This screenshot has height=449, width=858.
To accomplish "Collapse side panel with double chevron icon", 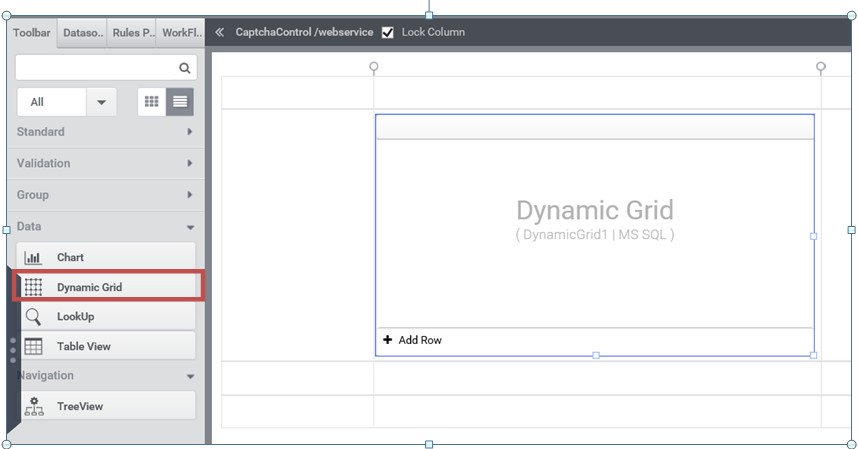I will click(219, 32).
